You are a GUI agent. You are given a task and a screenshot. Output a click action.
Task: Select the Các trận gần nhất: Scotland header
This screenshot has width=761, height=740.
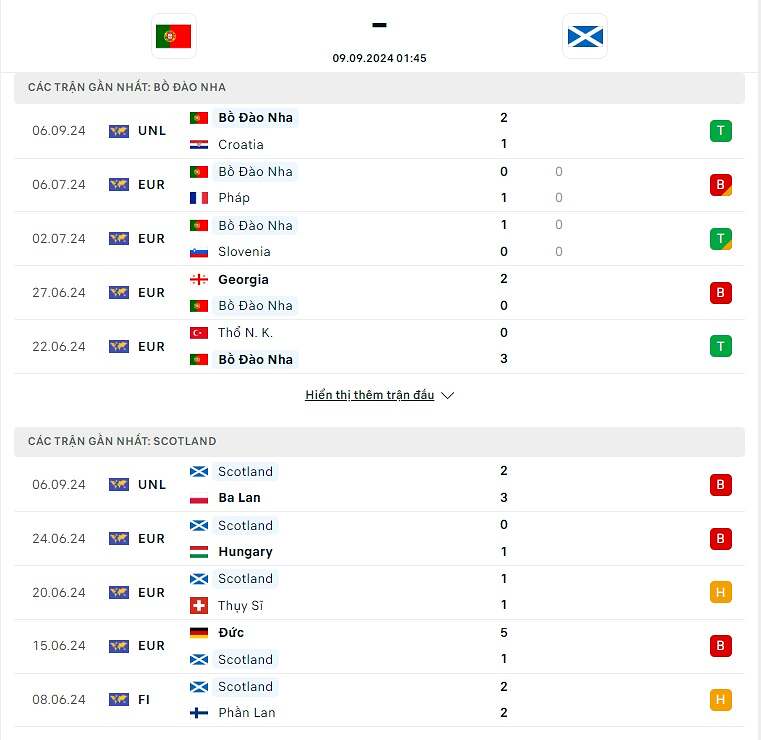pyautogui.click(x=379, y=442)
